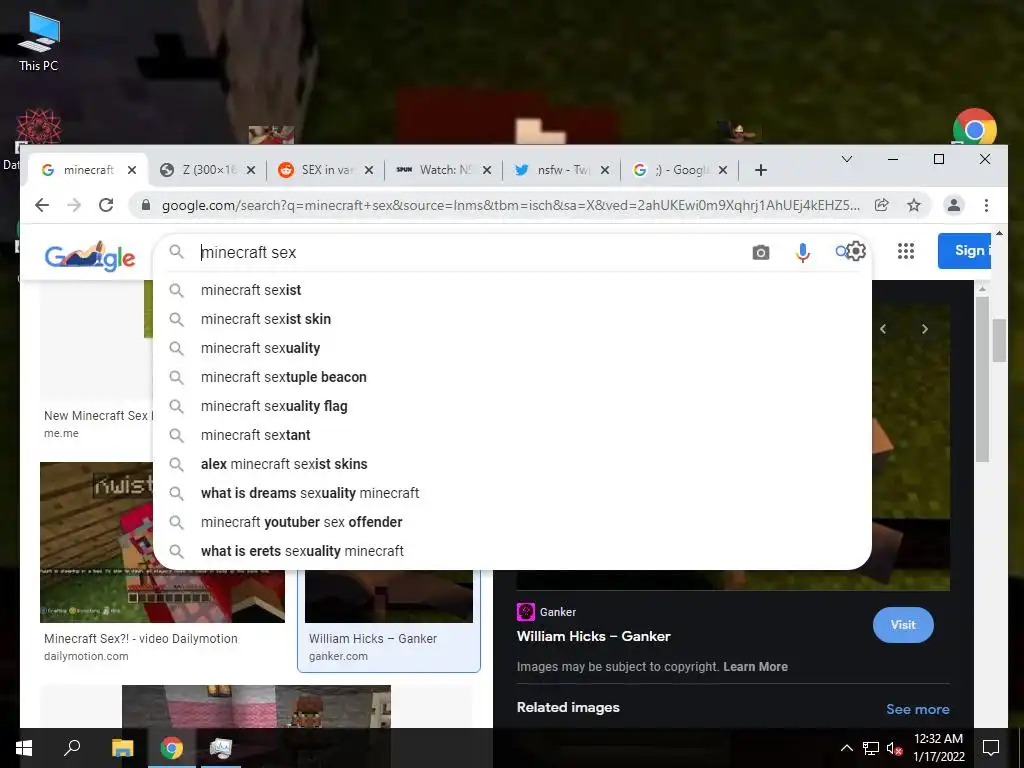Share this page icon in address bar

(882, 205)
